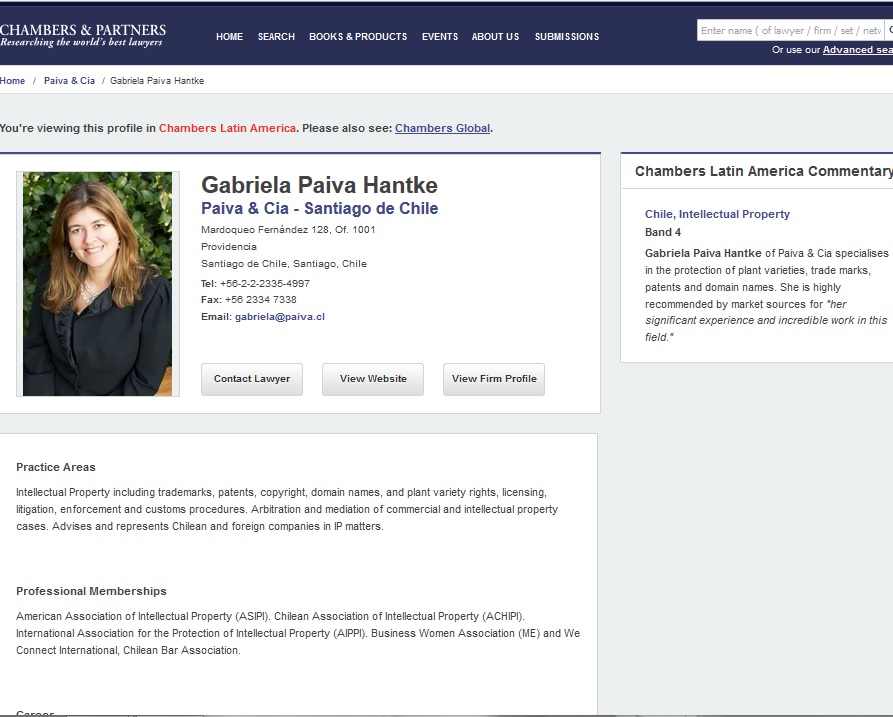Screen dimensions: 893x717
Task: Click the Gabriela Paiva Hantke breadcrumb text
Action: pyautogui.click(x=157, y=81)
